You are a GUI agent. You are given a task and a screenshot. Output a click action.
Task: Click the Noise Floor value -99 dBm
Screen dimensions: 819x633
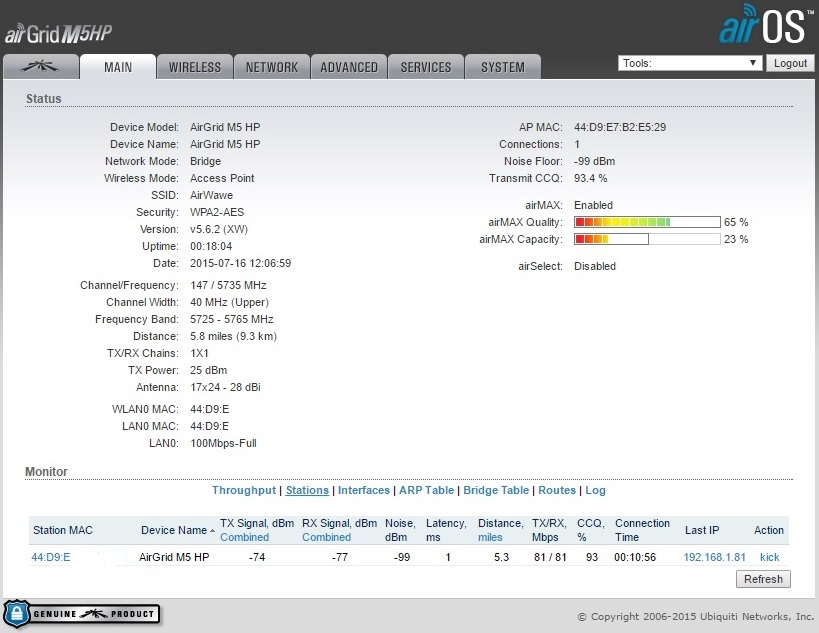pos(594,161)
